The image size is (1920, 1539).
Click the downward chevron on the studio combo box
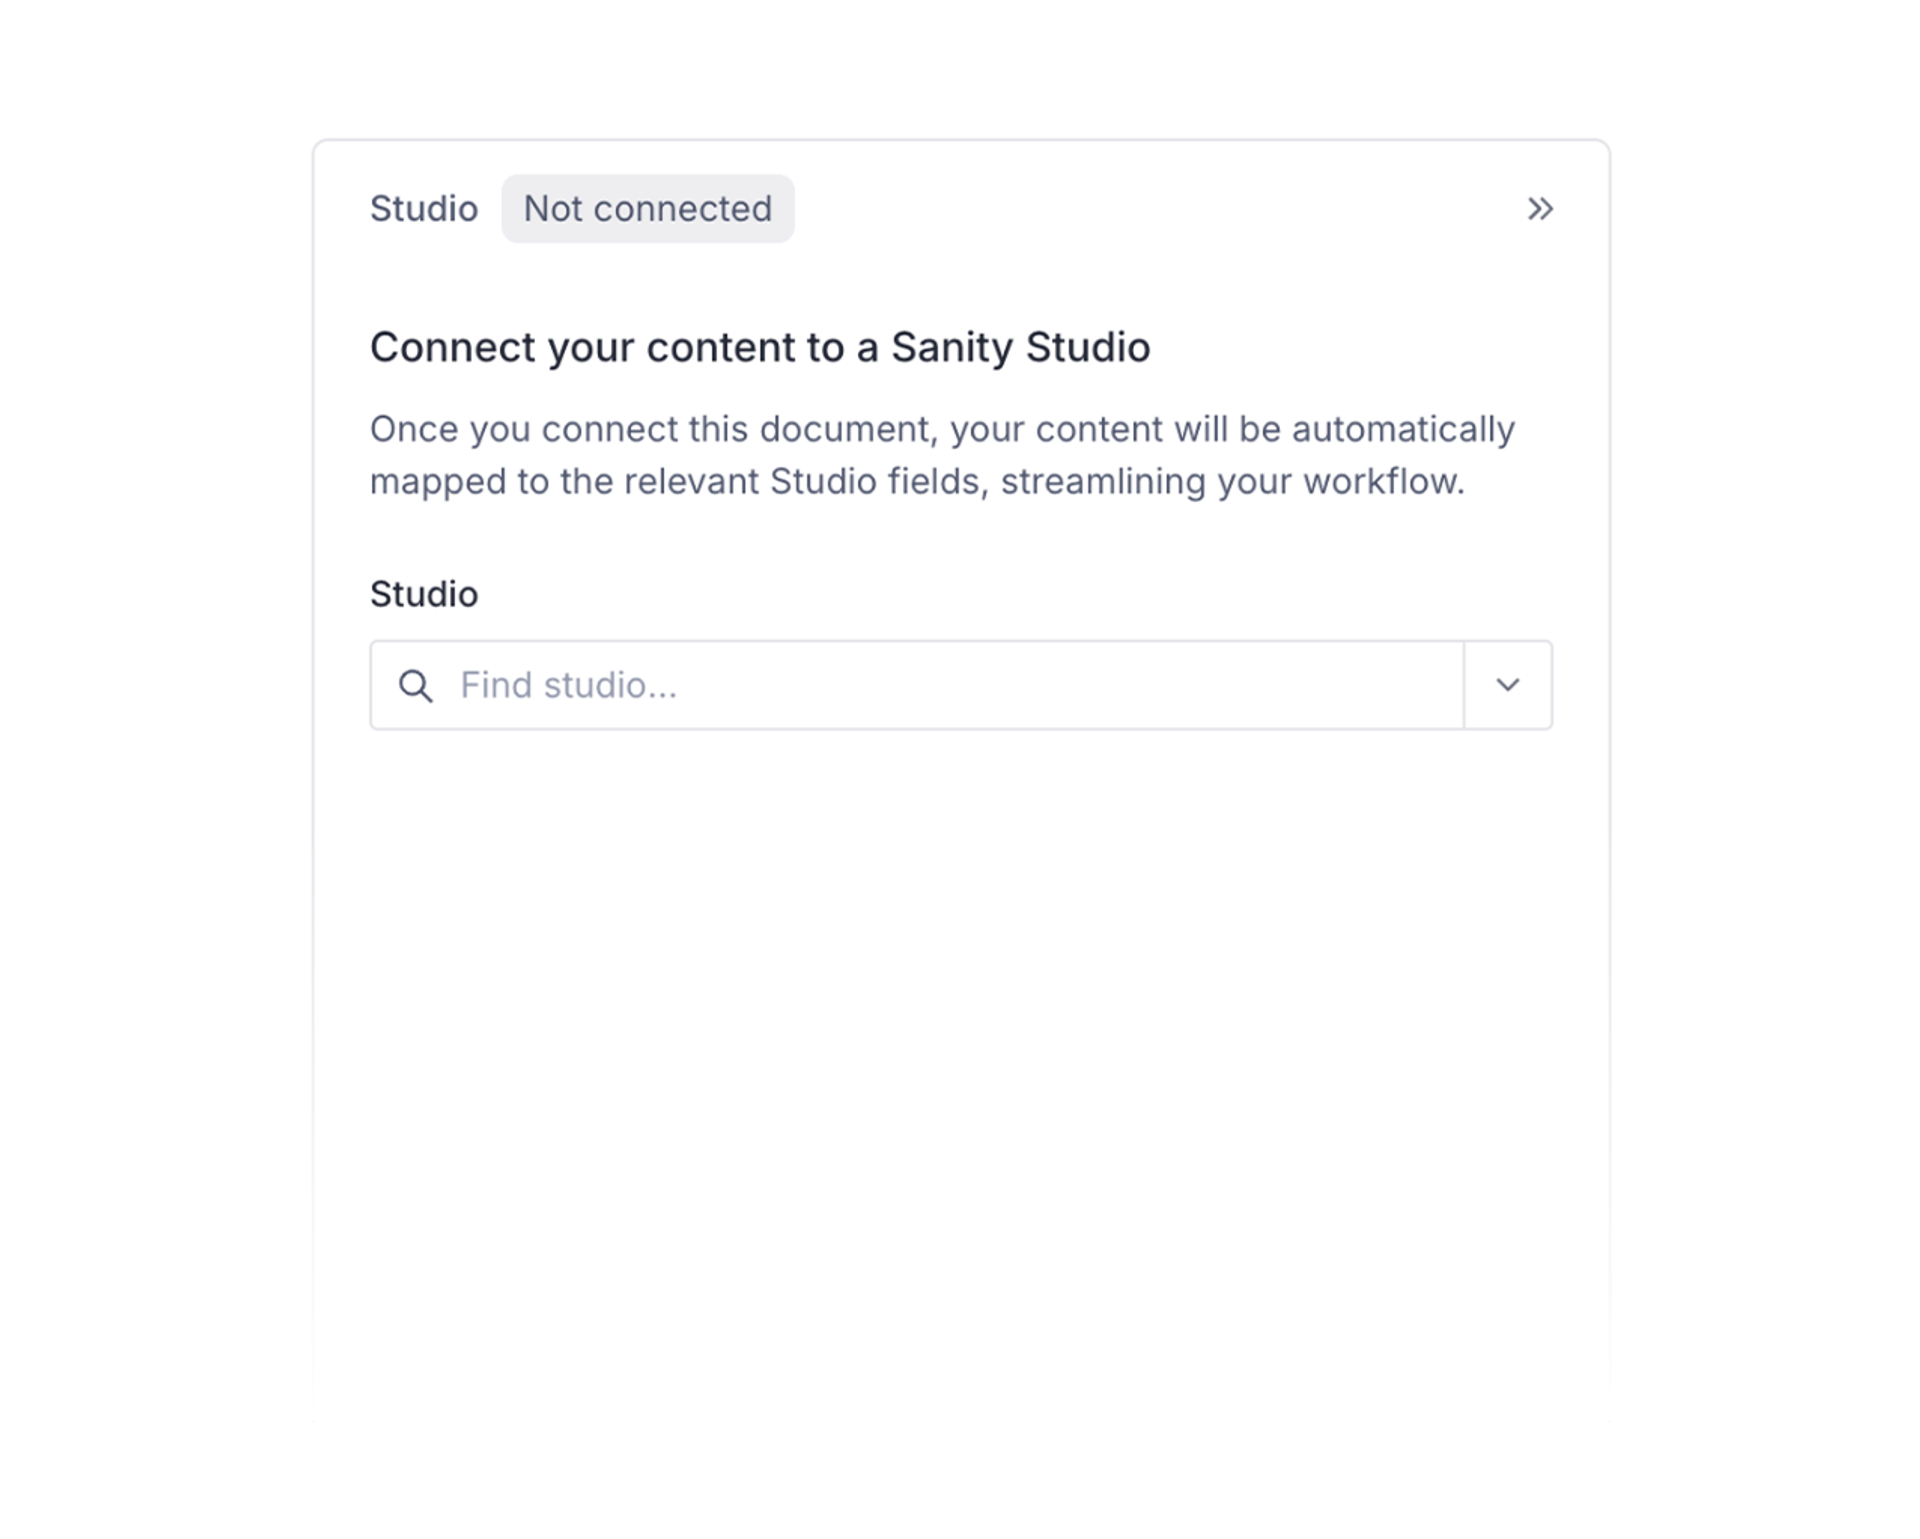point(1506,685)
